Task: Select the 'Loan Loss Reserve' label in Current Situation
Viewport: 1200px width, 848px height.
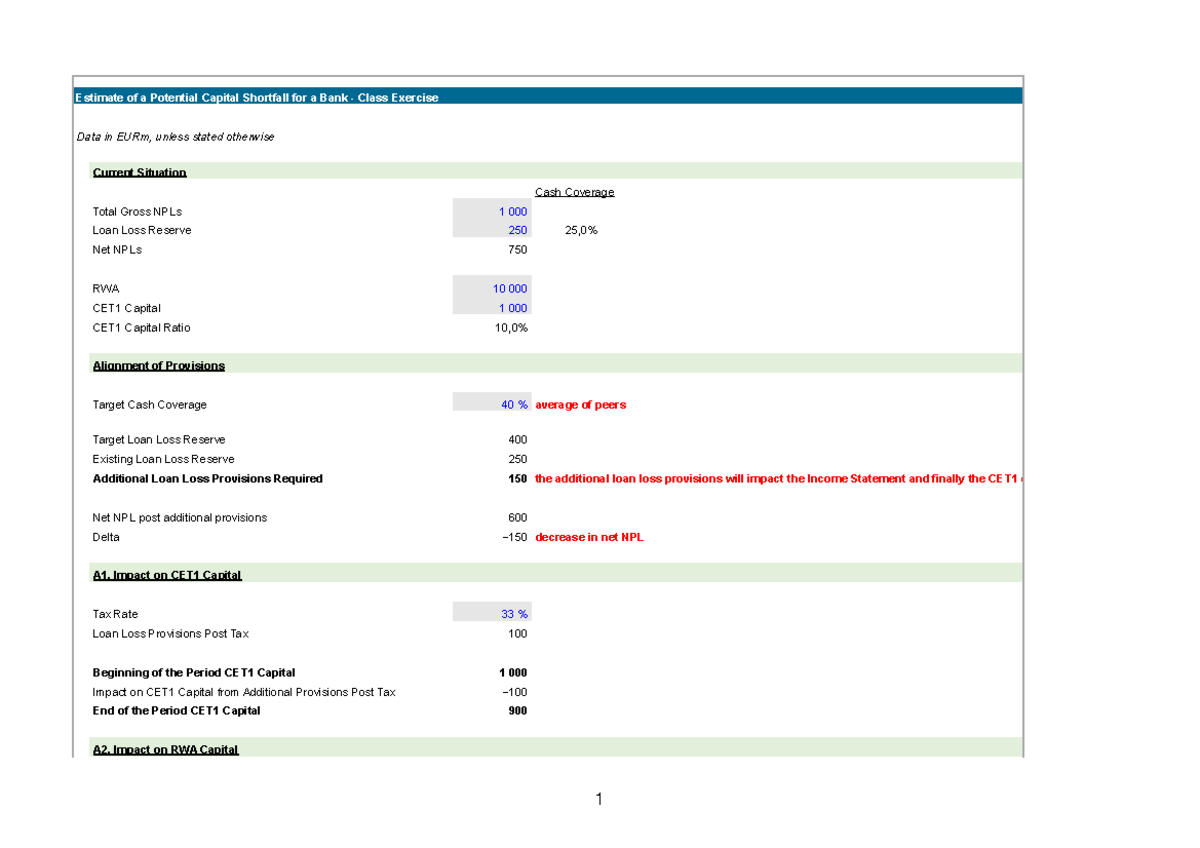Action: point(142,231)
